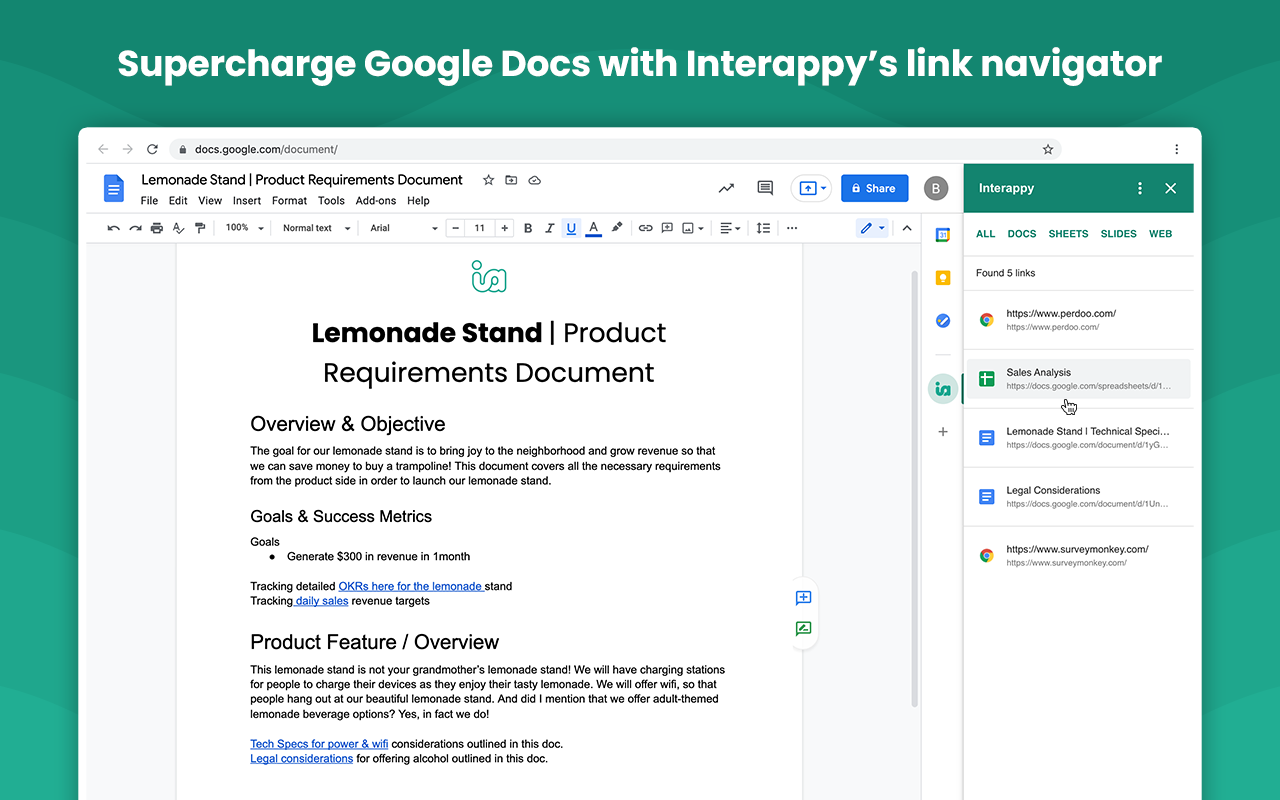This screenshot has height=800, width=1280.
Task: Open the surveymonkey.com link entry
Action: [x=1079, y=556]
